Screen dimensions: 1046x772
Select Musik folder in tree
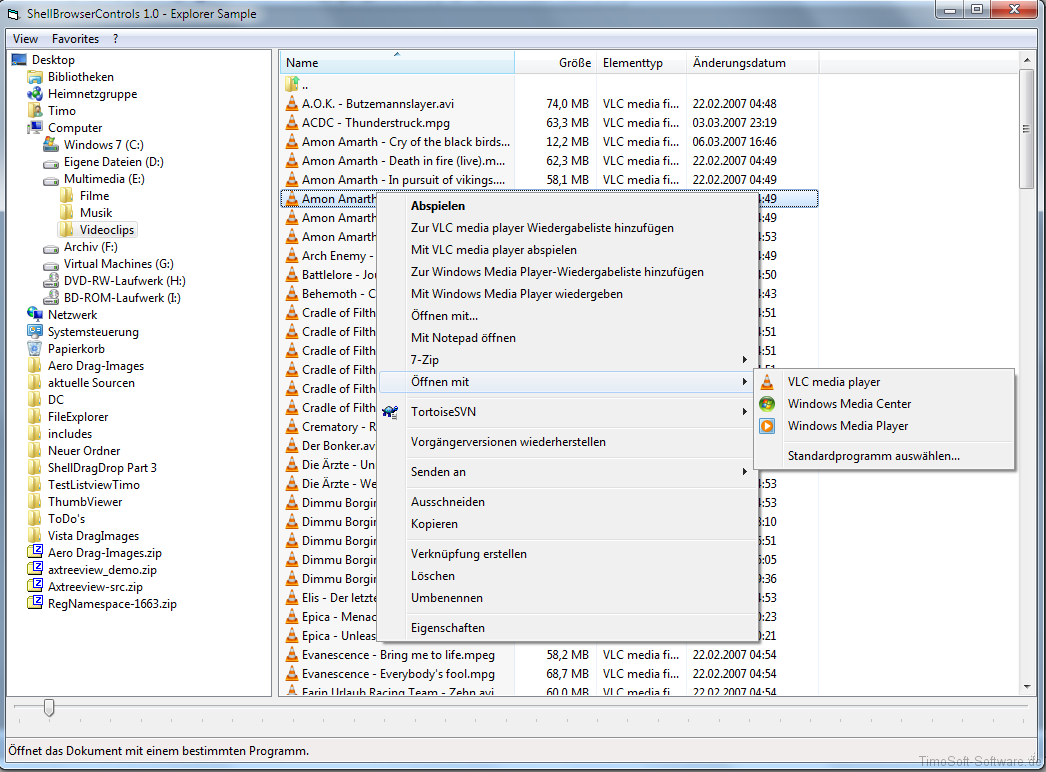[96, 213]
